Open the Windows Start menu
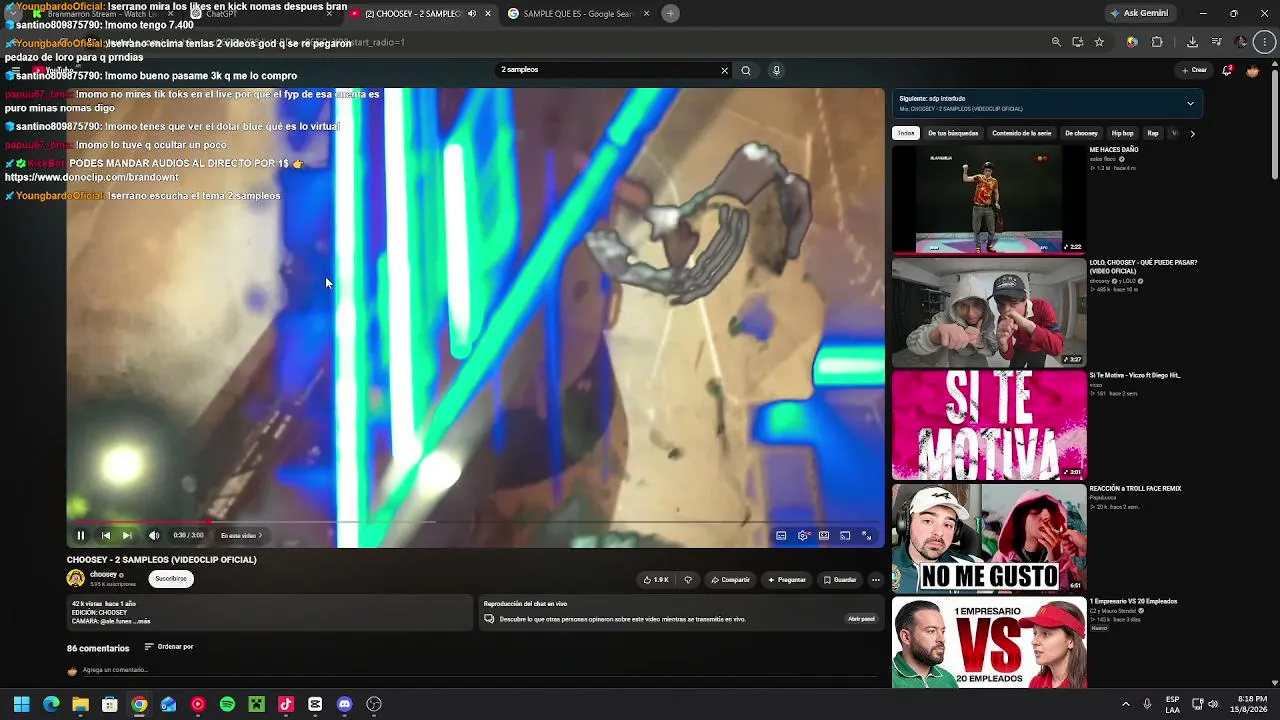Screen dimensions: 1280x720 [21, 704]
